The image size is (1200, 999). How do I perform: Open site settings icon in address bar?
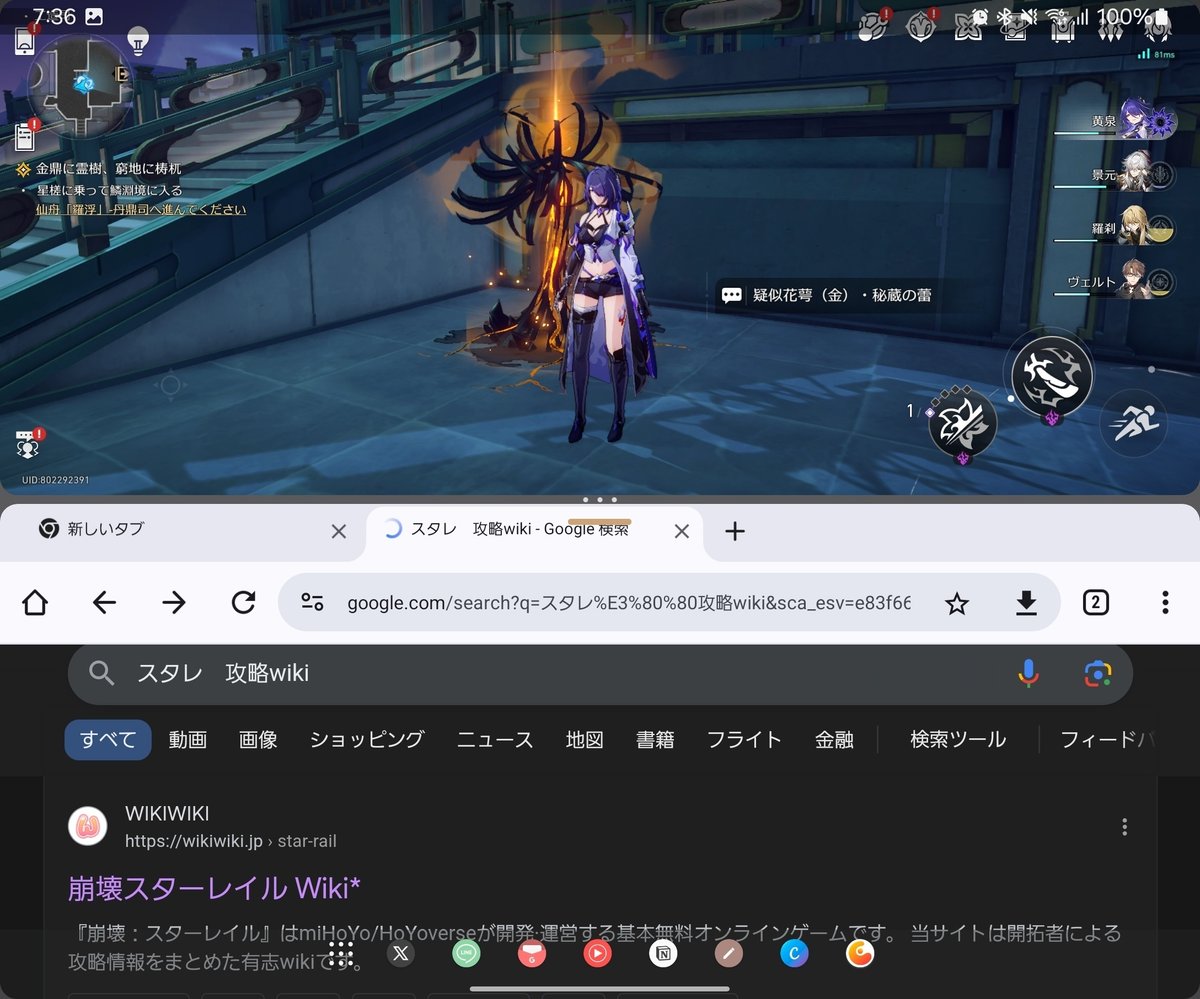[x=313, y=602]
